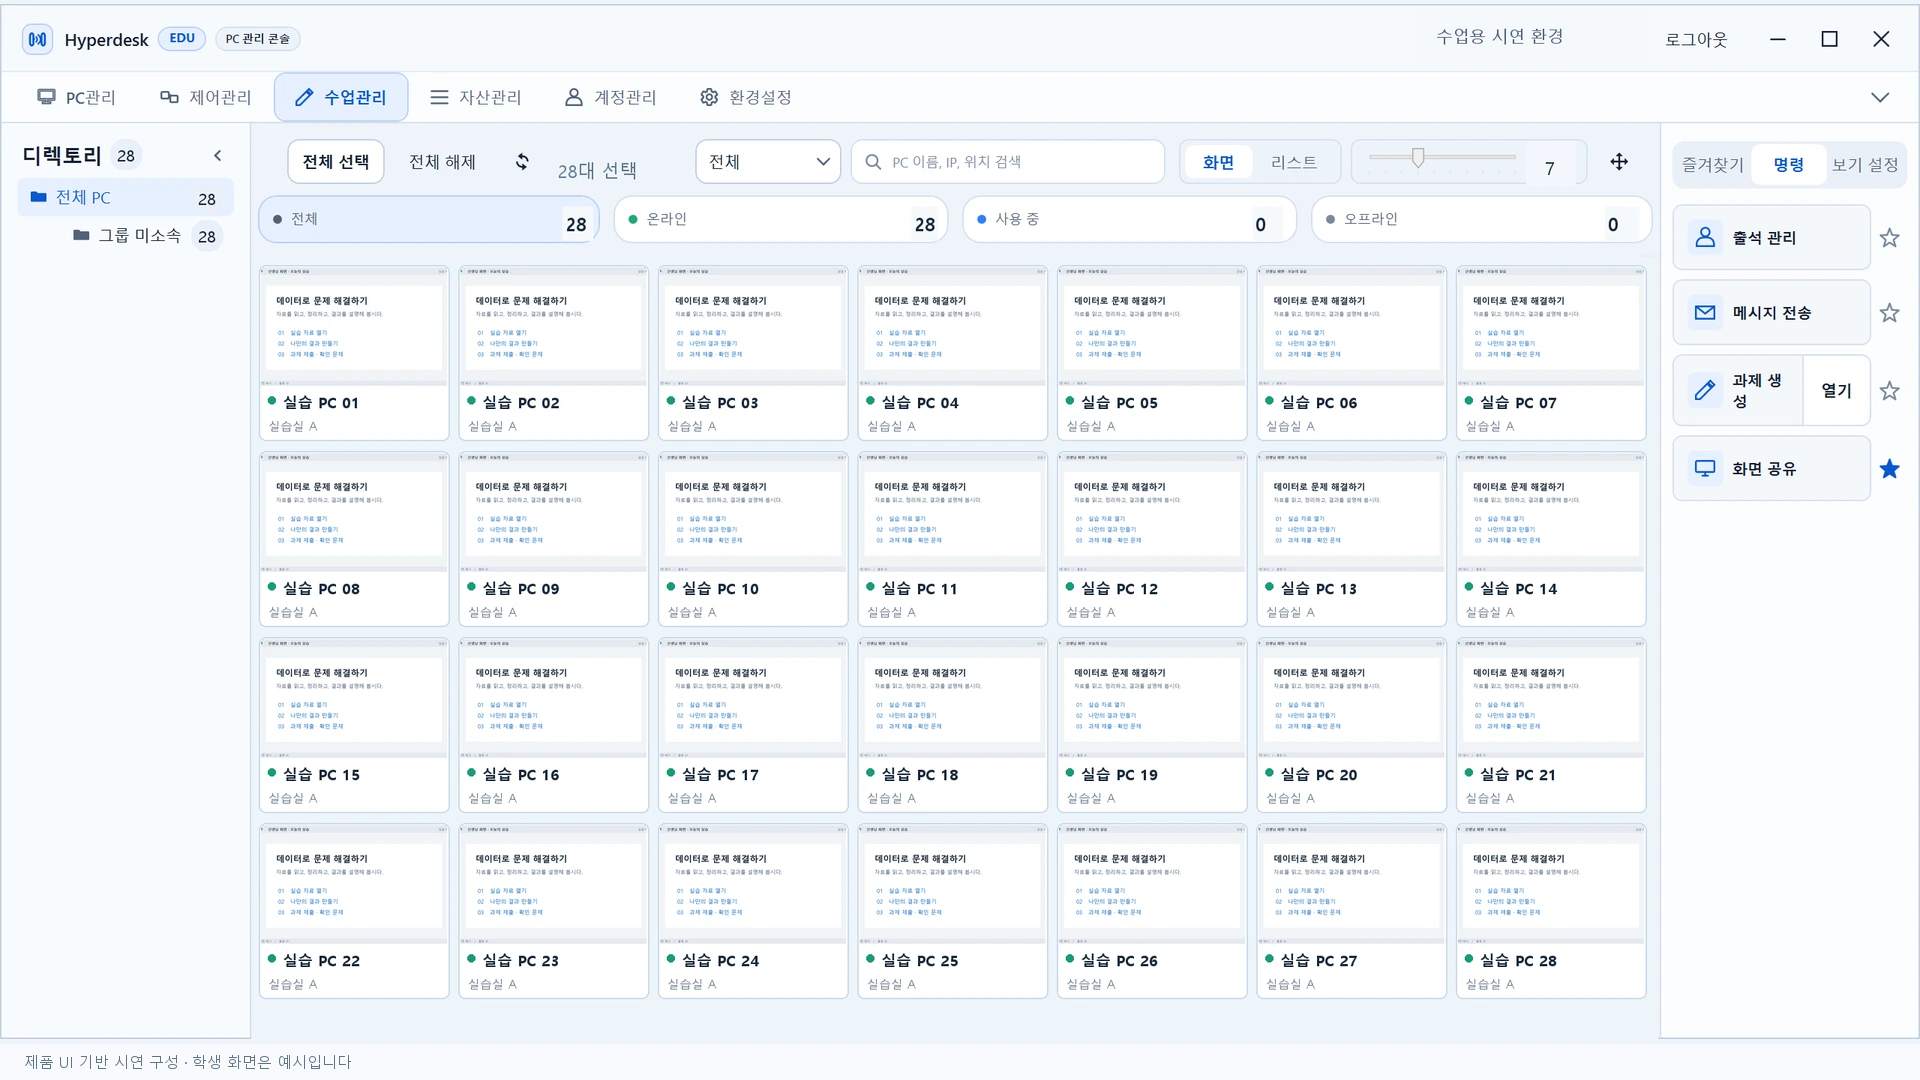Favorite the 메시지 전송 command star
1920x1080 pixels.
point(1889,313)
